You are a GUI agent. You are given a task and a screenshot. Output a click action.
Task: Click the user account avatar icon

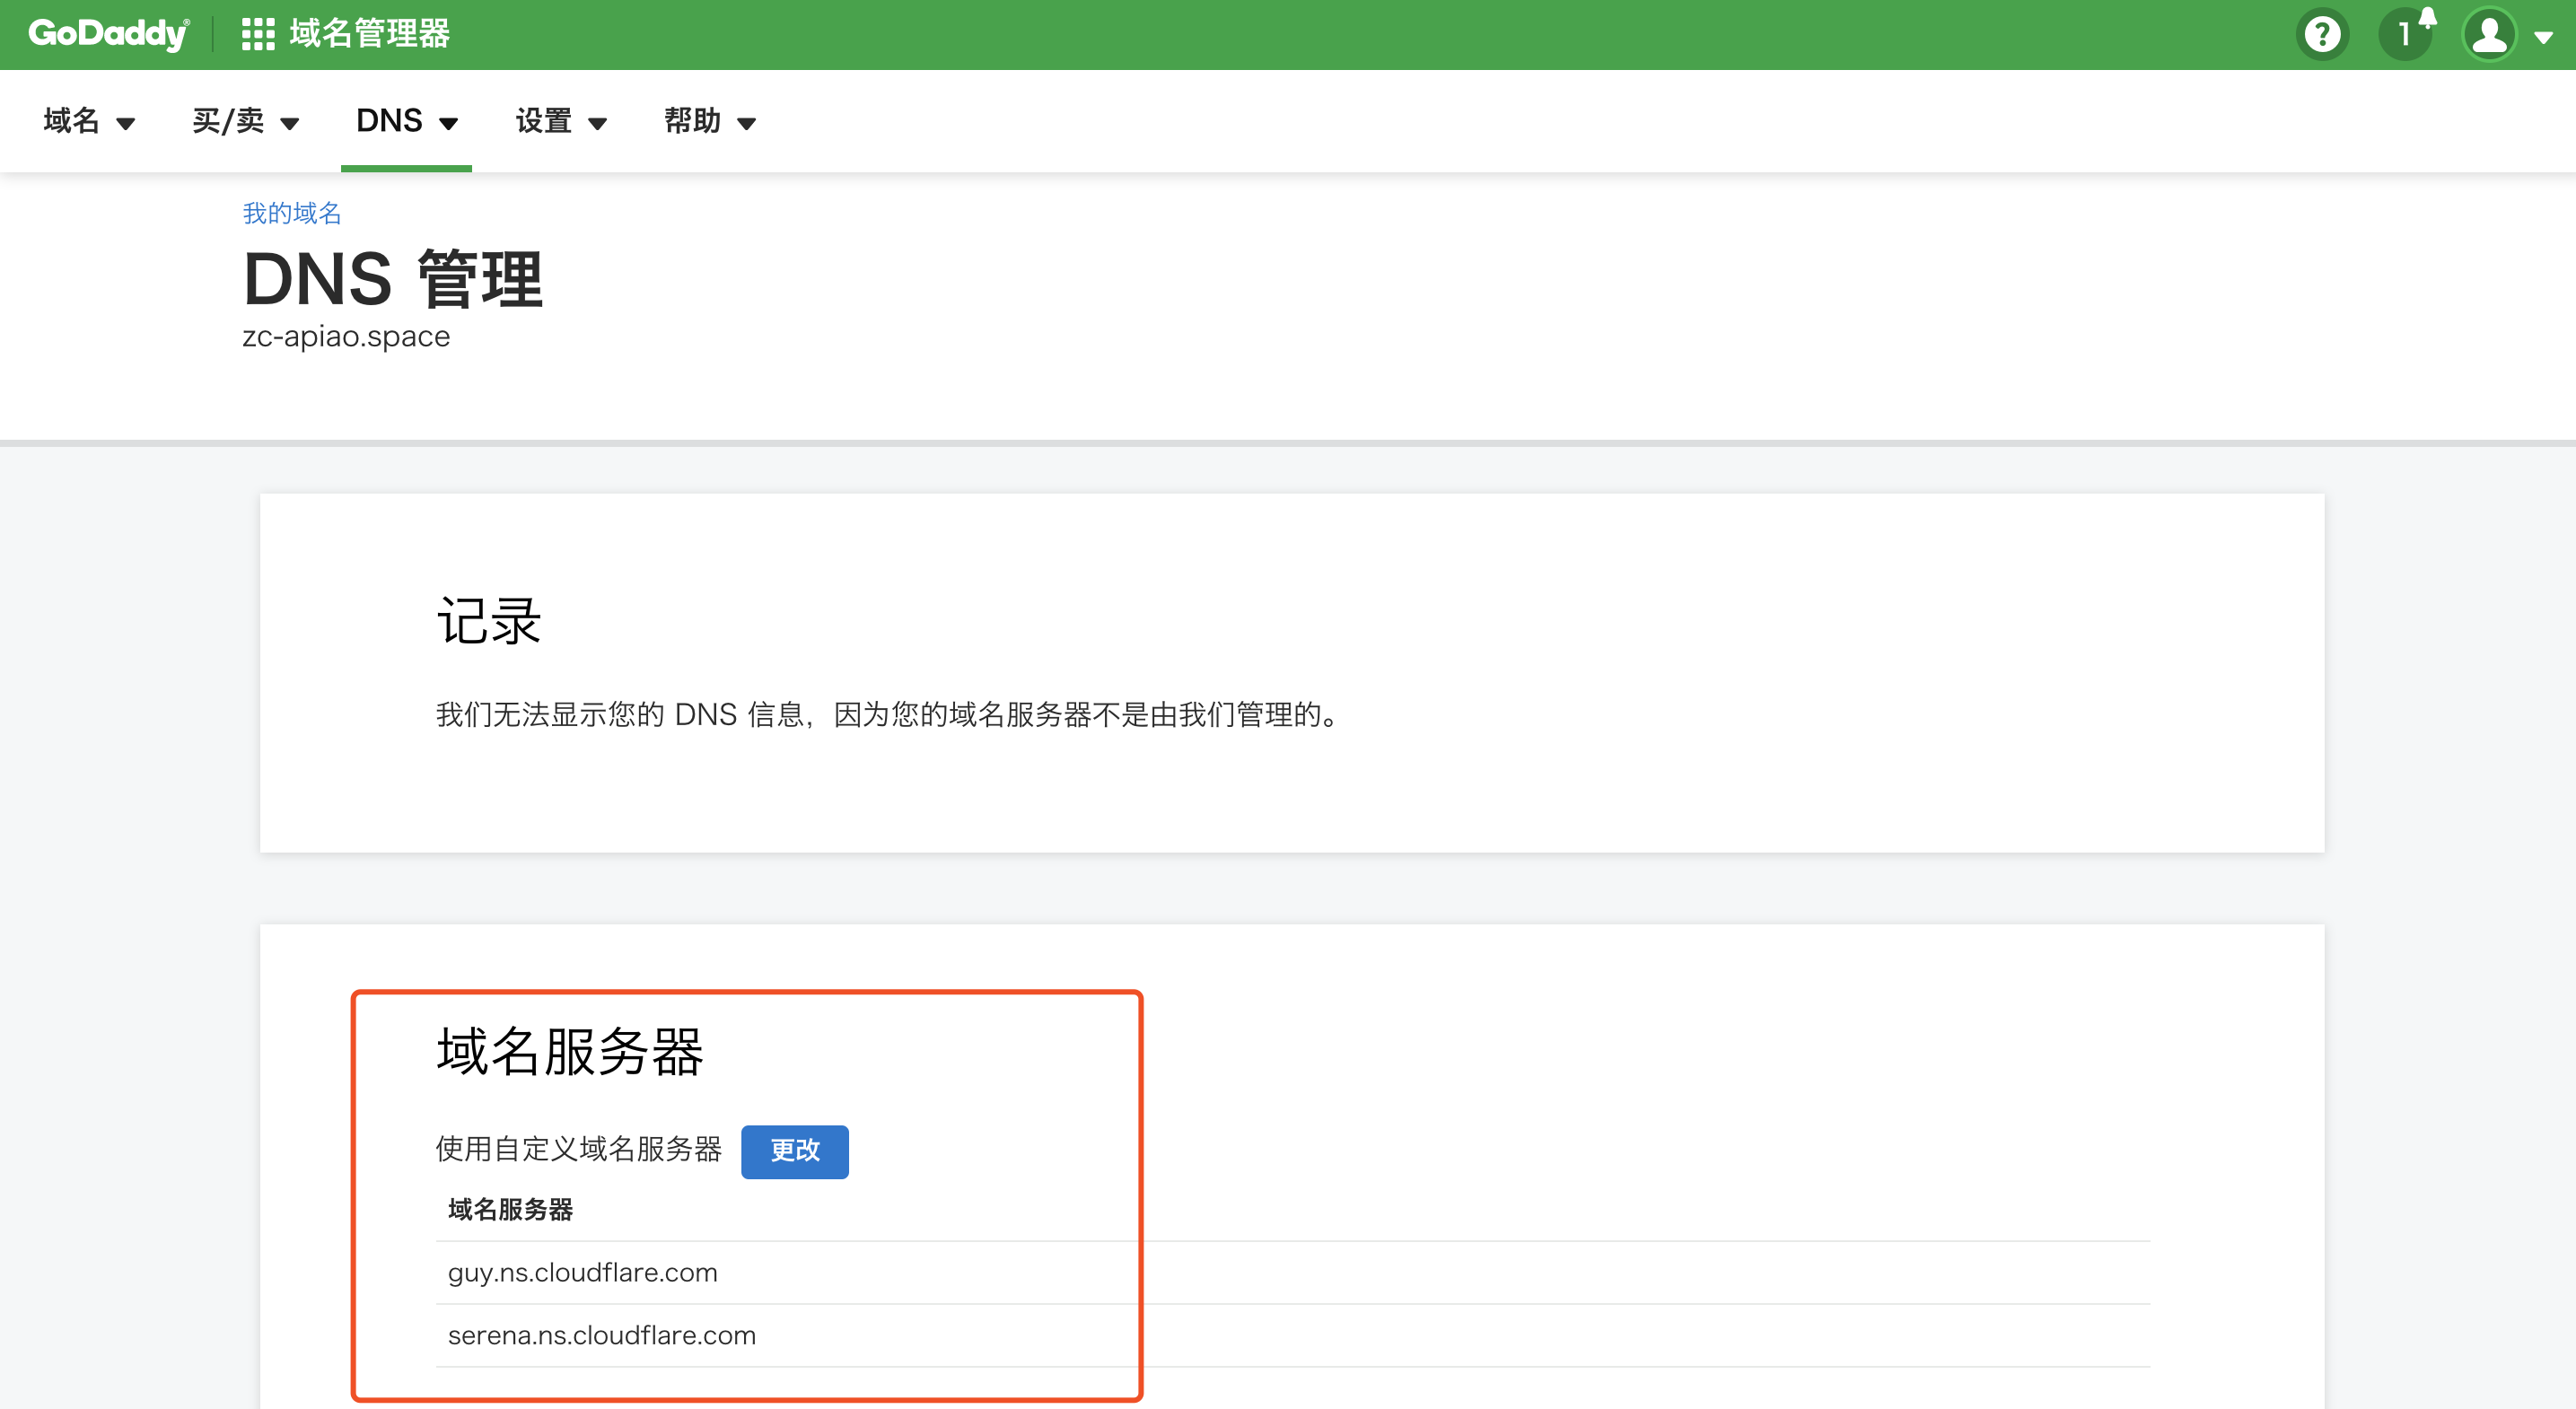point(2489,35)
